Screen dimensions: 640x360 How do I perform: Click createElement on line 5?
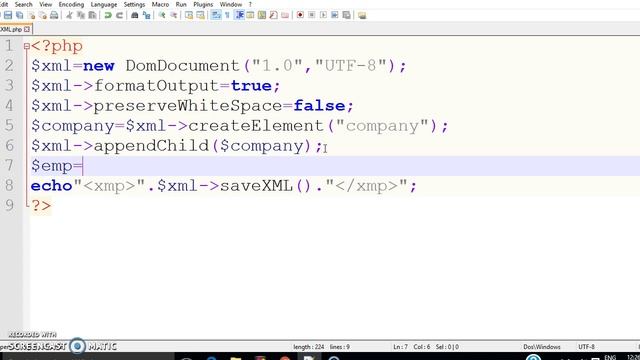256,126
